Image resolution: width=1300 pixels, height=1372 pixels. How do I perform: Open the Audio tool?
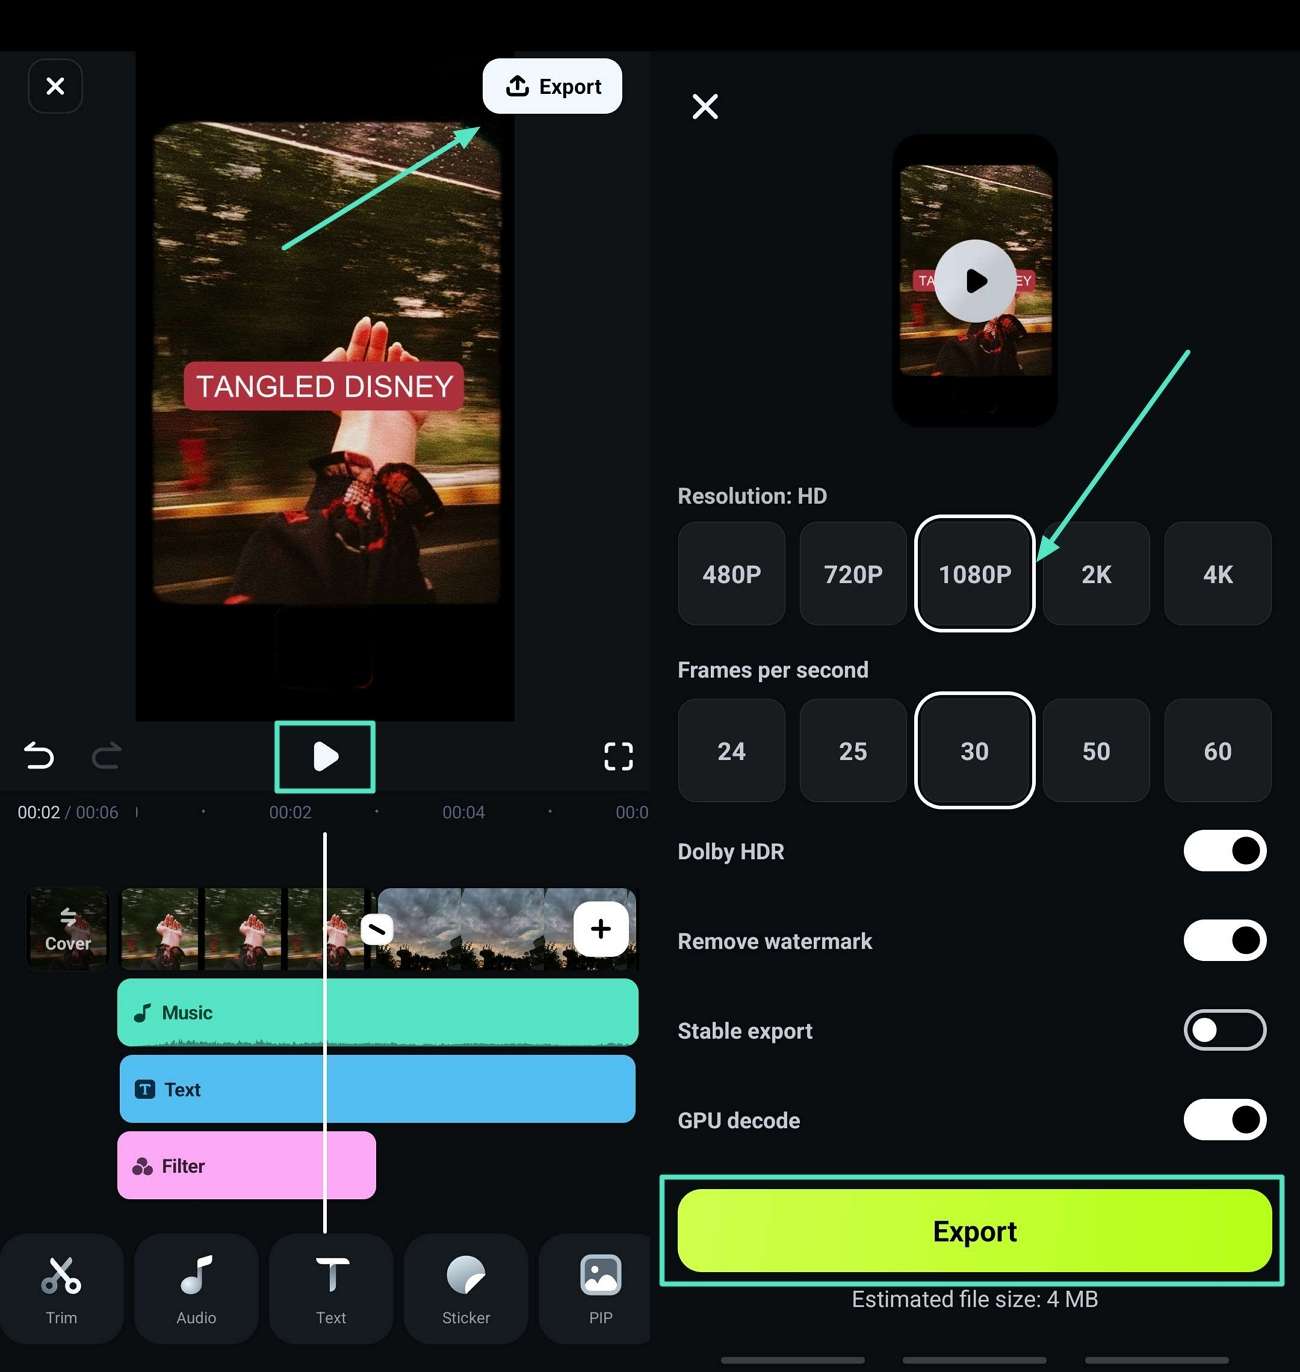point(196,1289)
